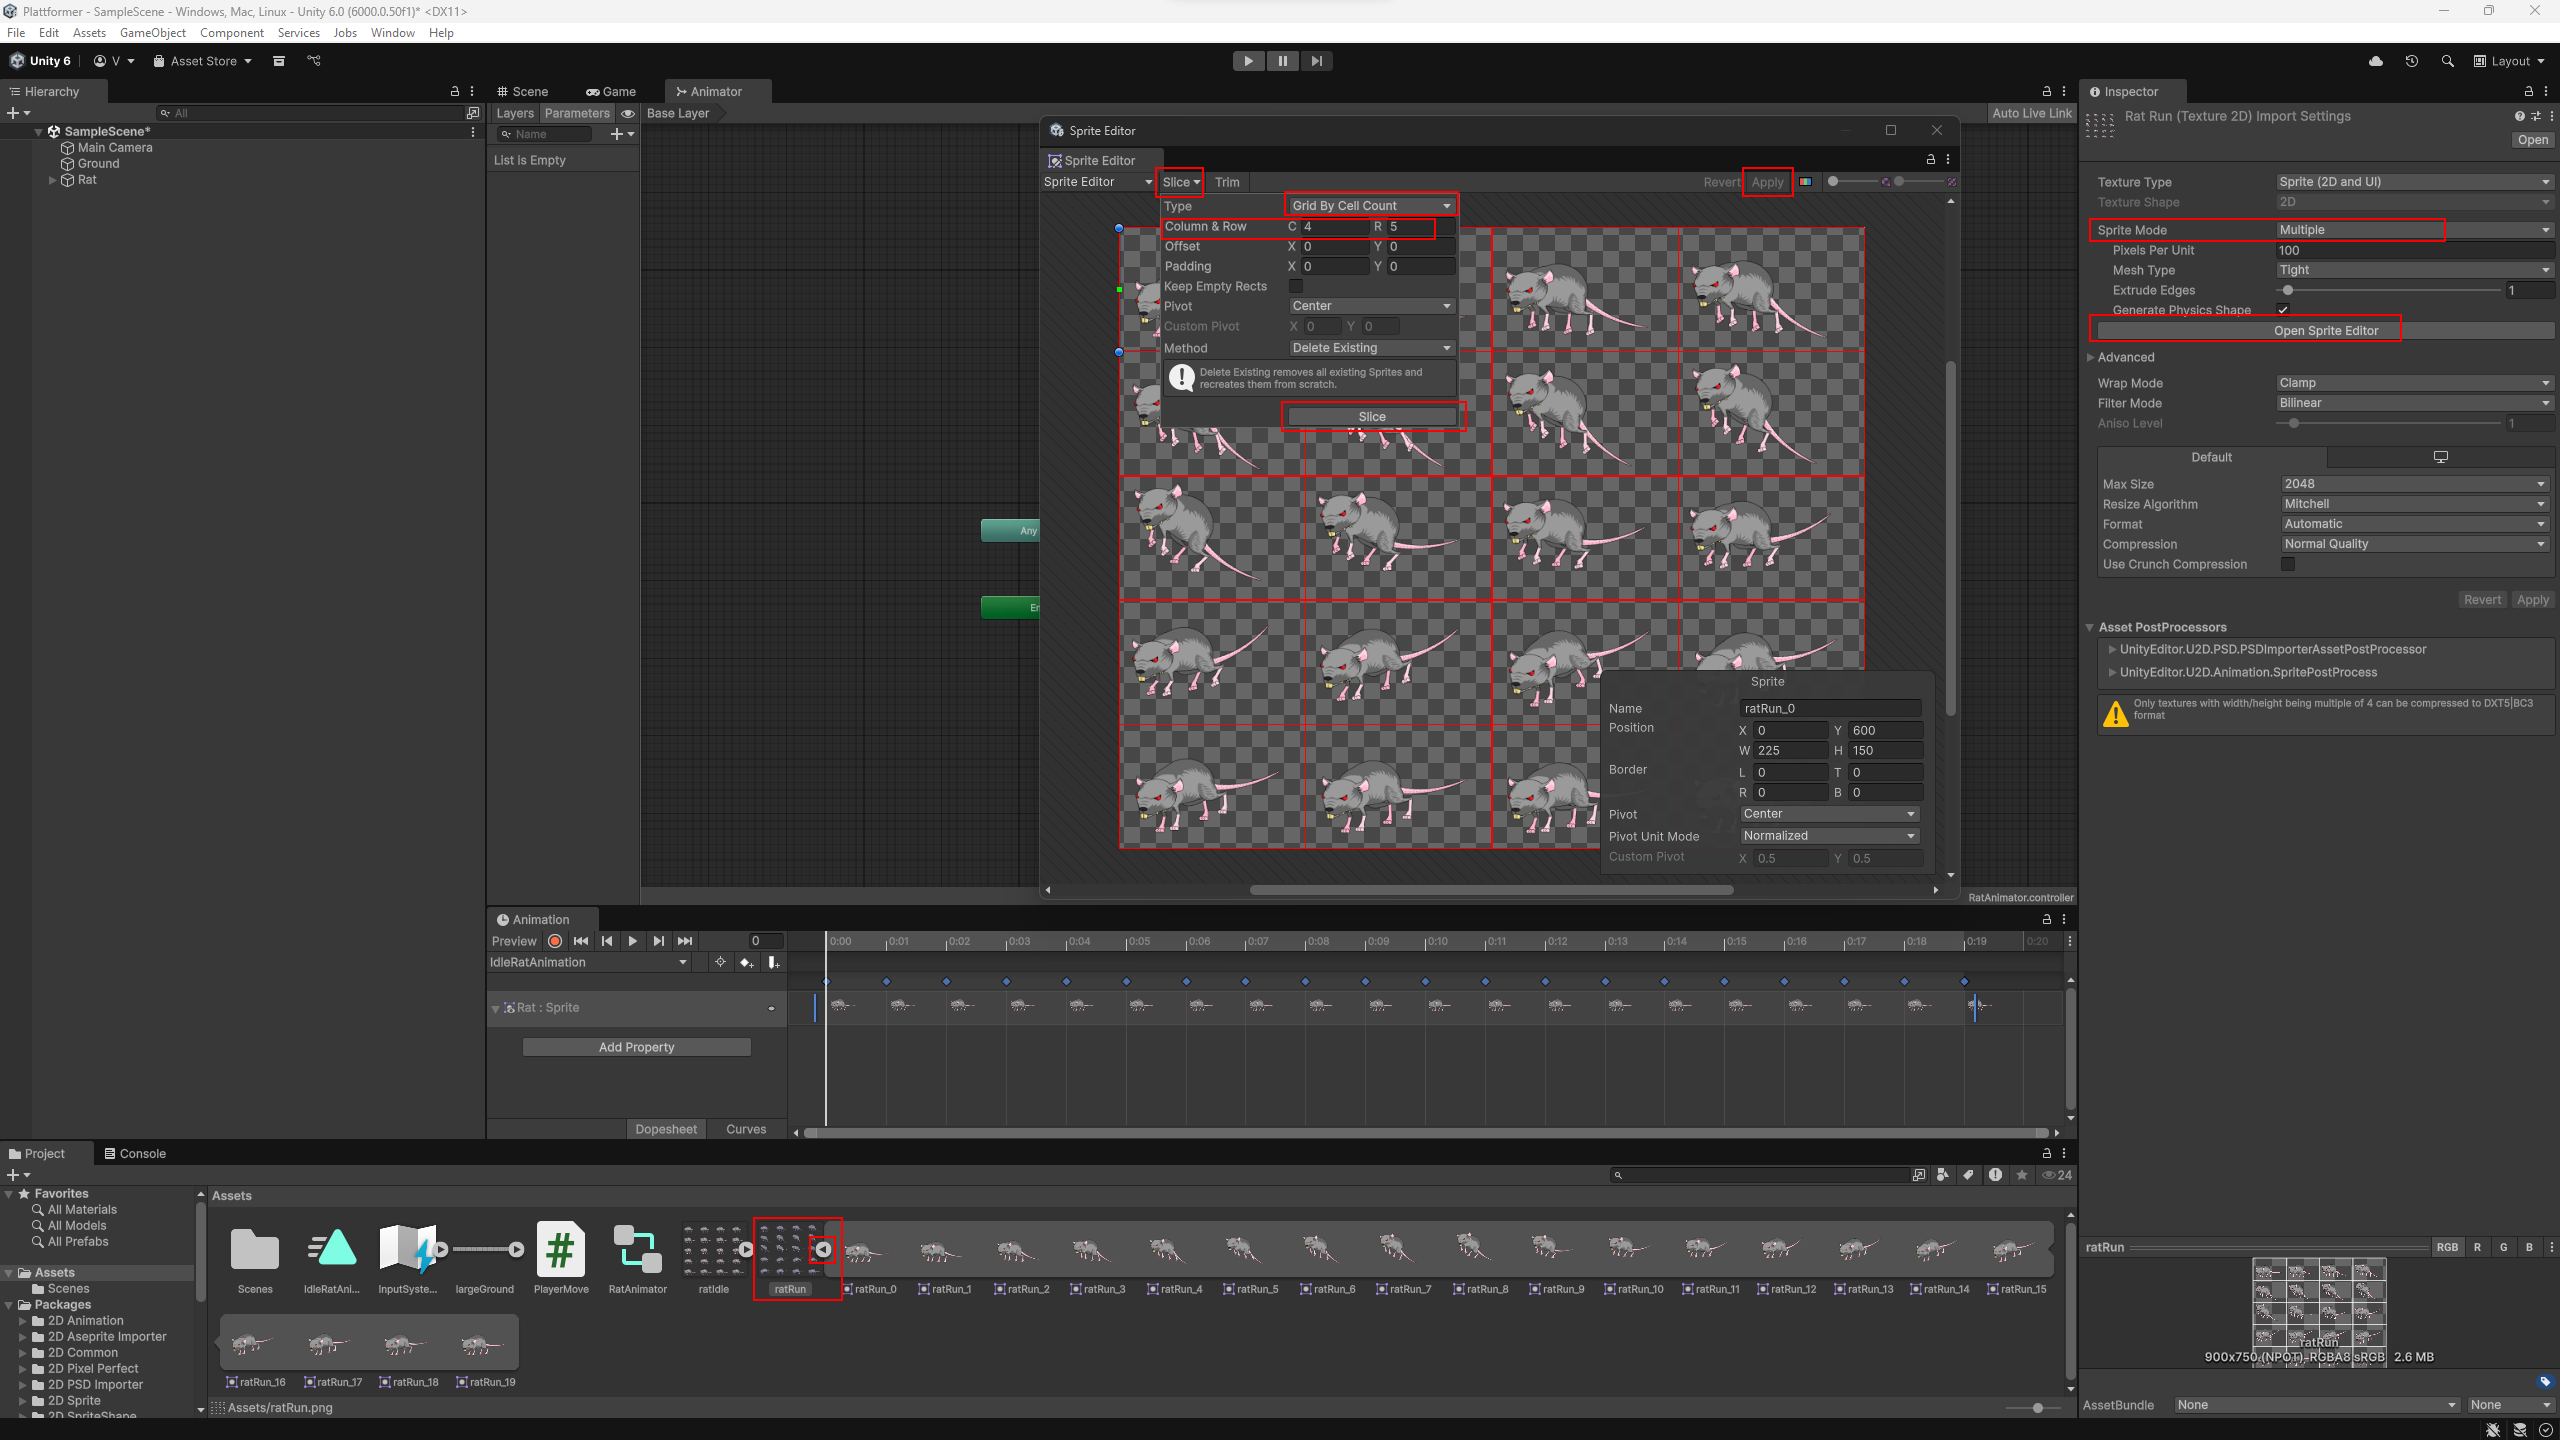Open the IdleRatAnimation clip dropdown
This screenshot has width=2560, height=1440.
[589, 962]
